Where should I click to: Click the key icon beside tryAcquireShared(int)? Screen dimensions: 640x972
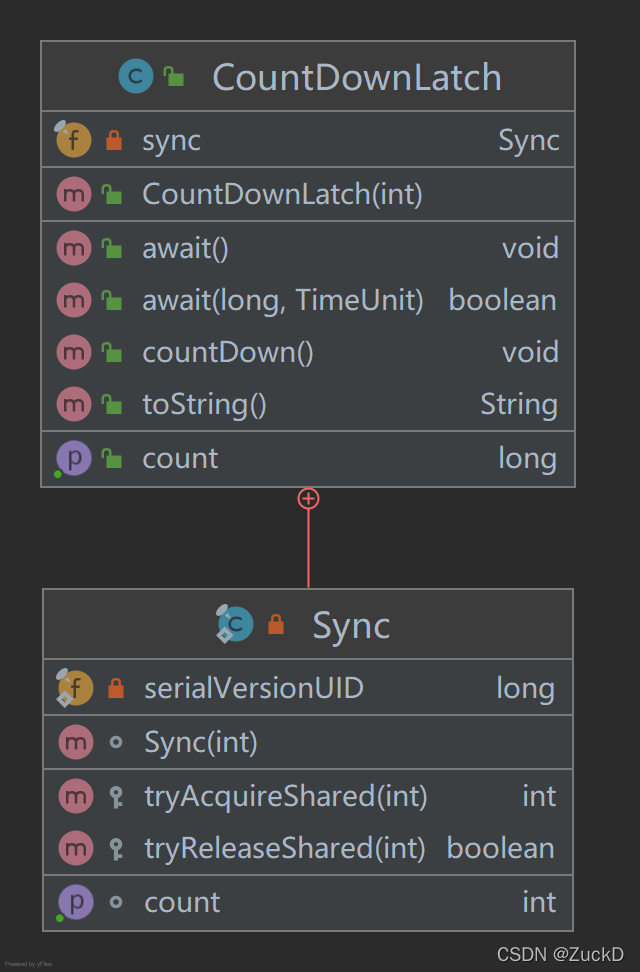click(116, 797)
